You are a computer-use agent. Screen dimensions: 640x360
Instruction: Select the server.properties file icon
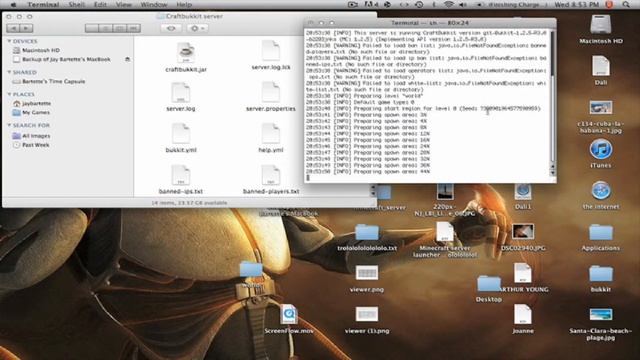271,93
